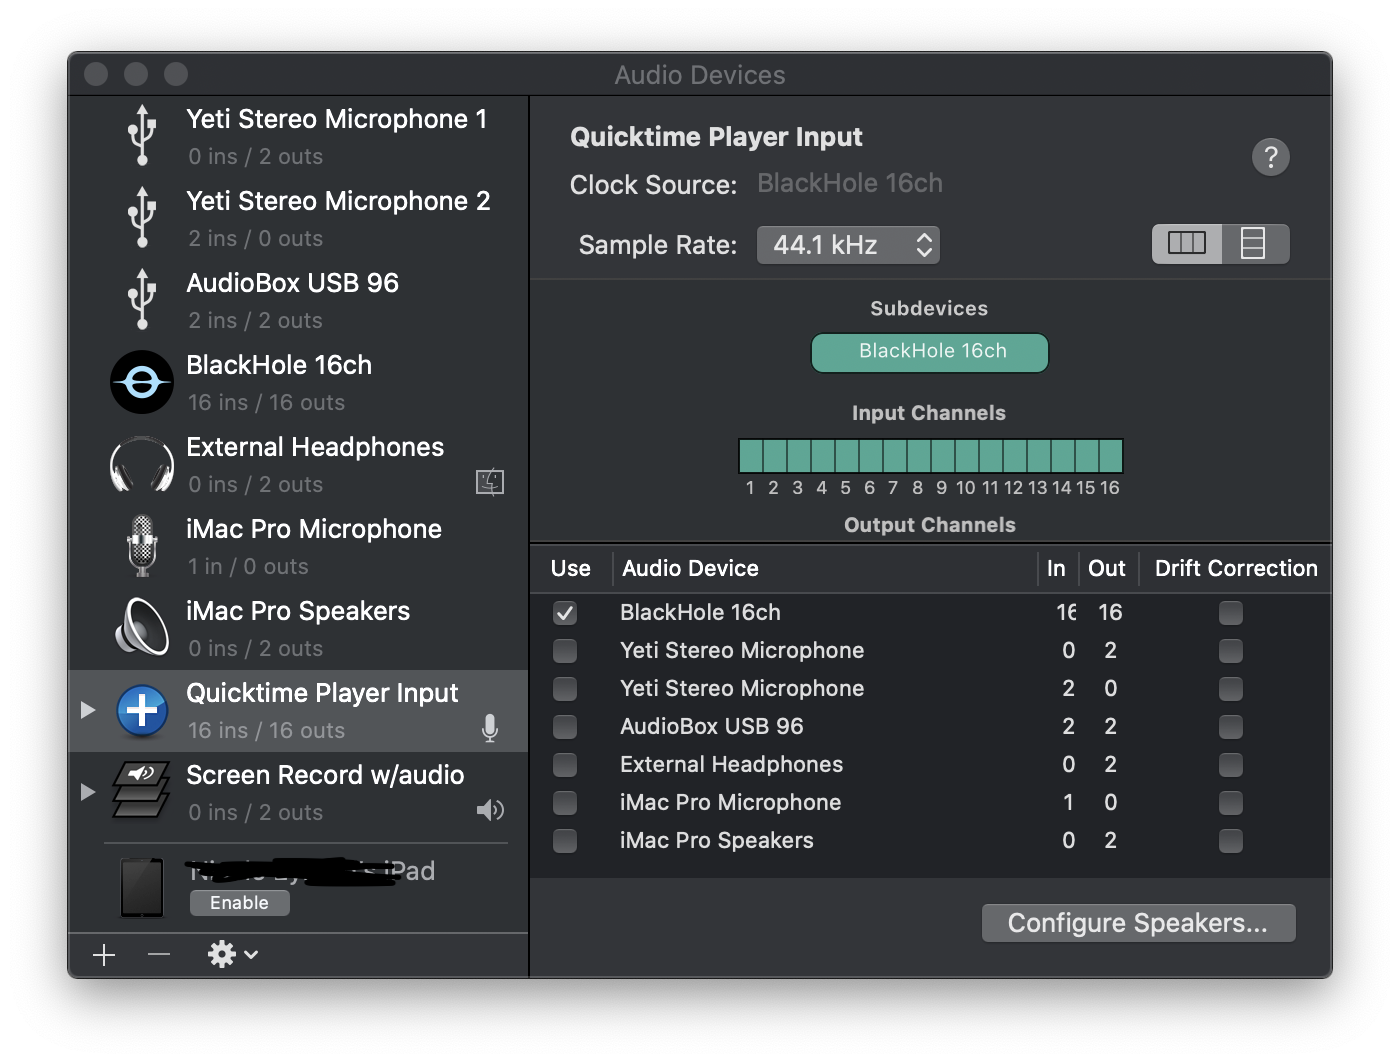
Task: Enable Use for External Headphones subdevice
Action: pos(565,765)
